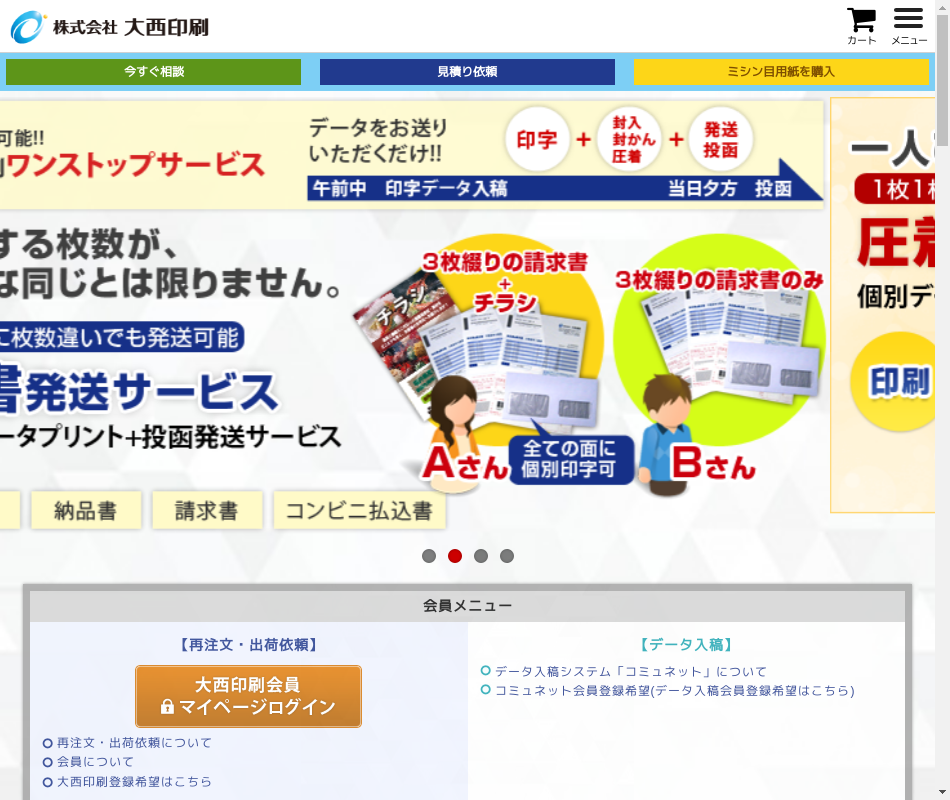Viewport: 950px width, 800px height.
Task: Select the first carousel dot
Action: [429, 556]
